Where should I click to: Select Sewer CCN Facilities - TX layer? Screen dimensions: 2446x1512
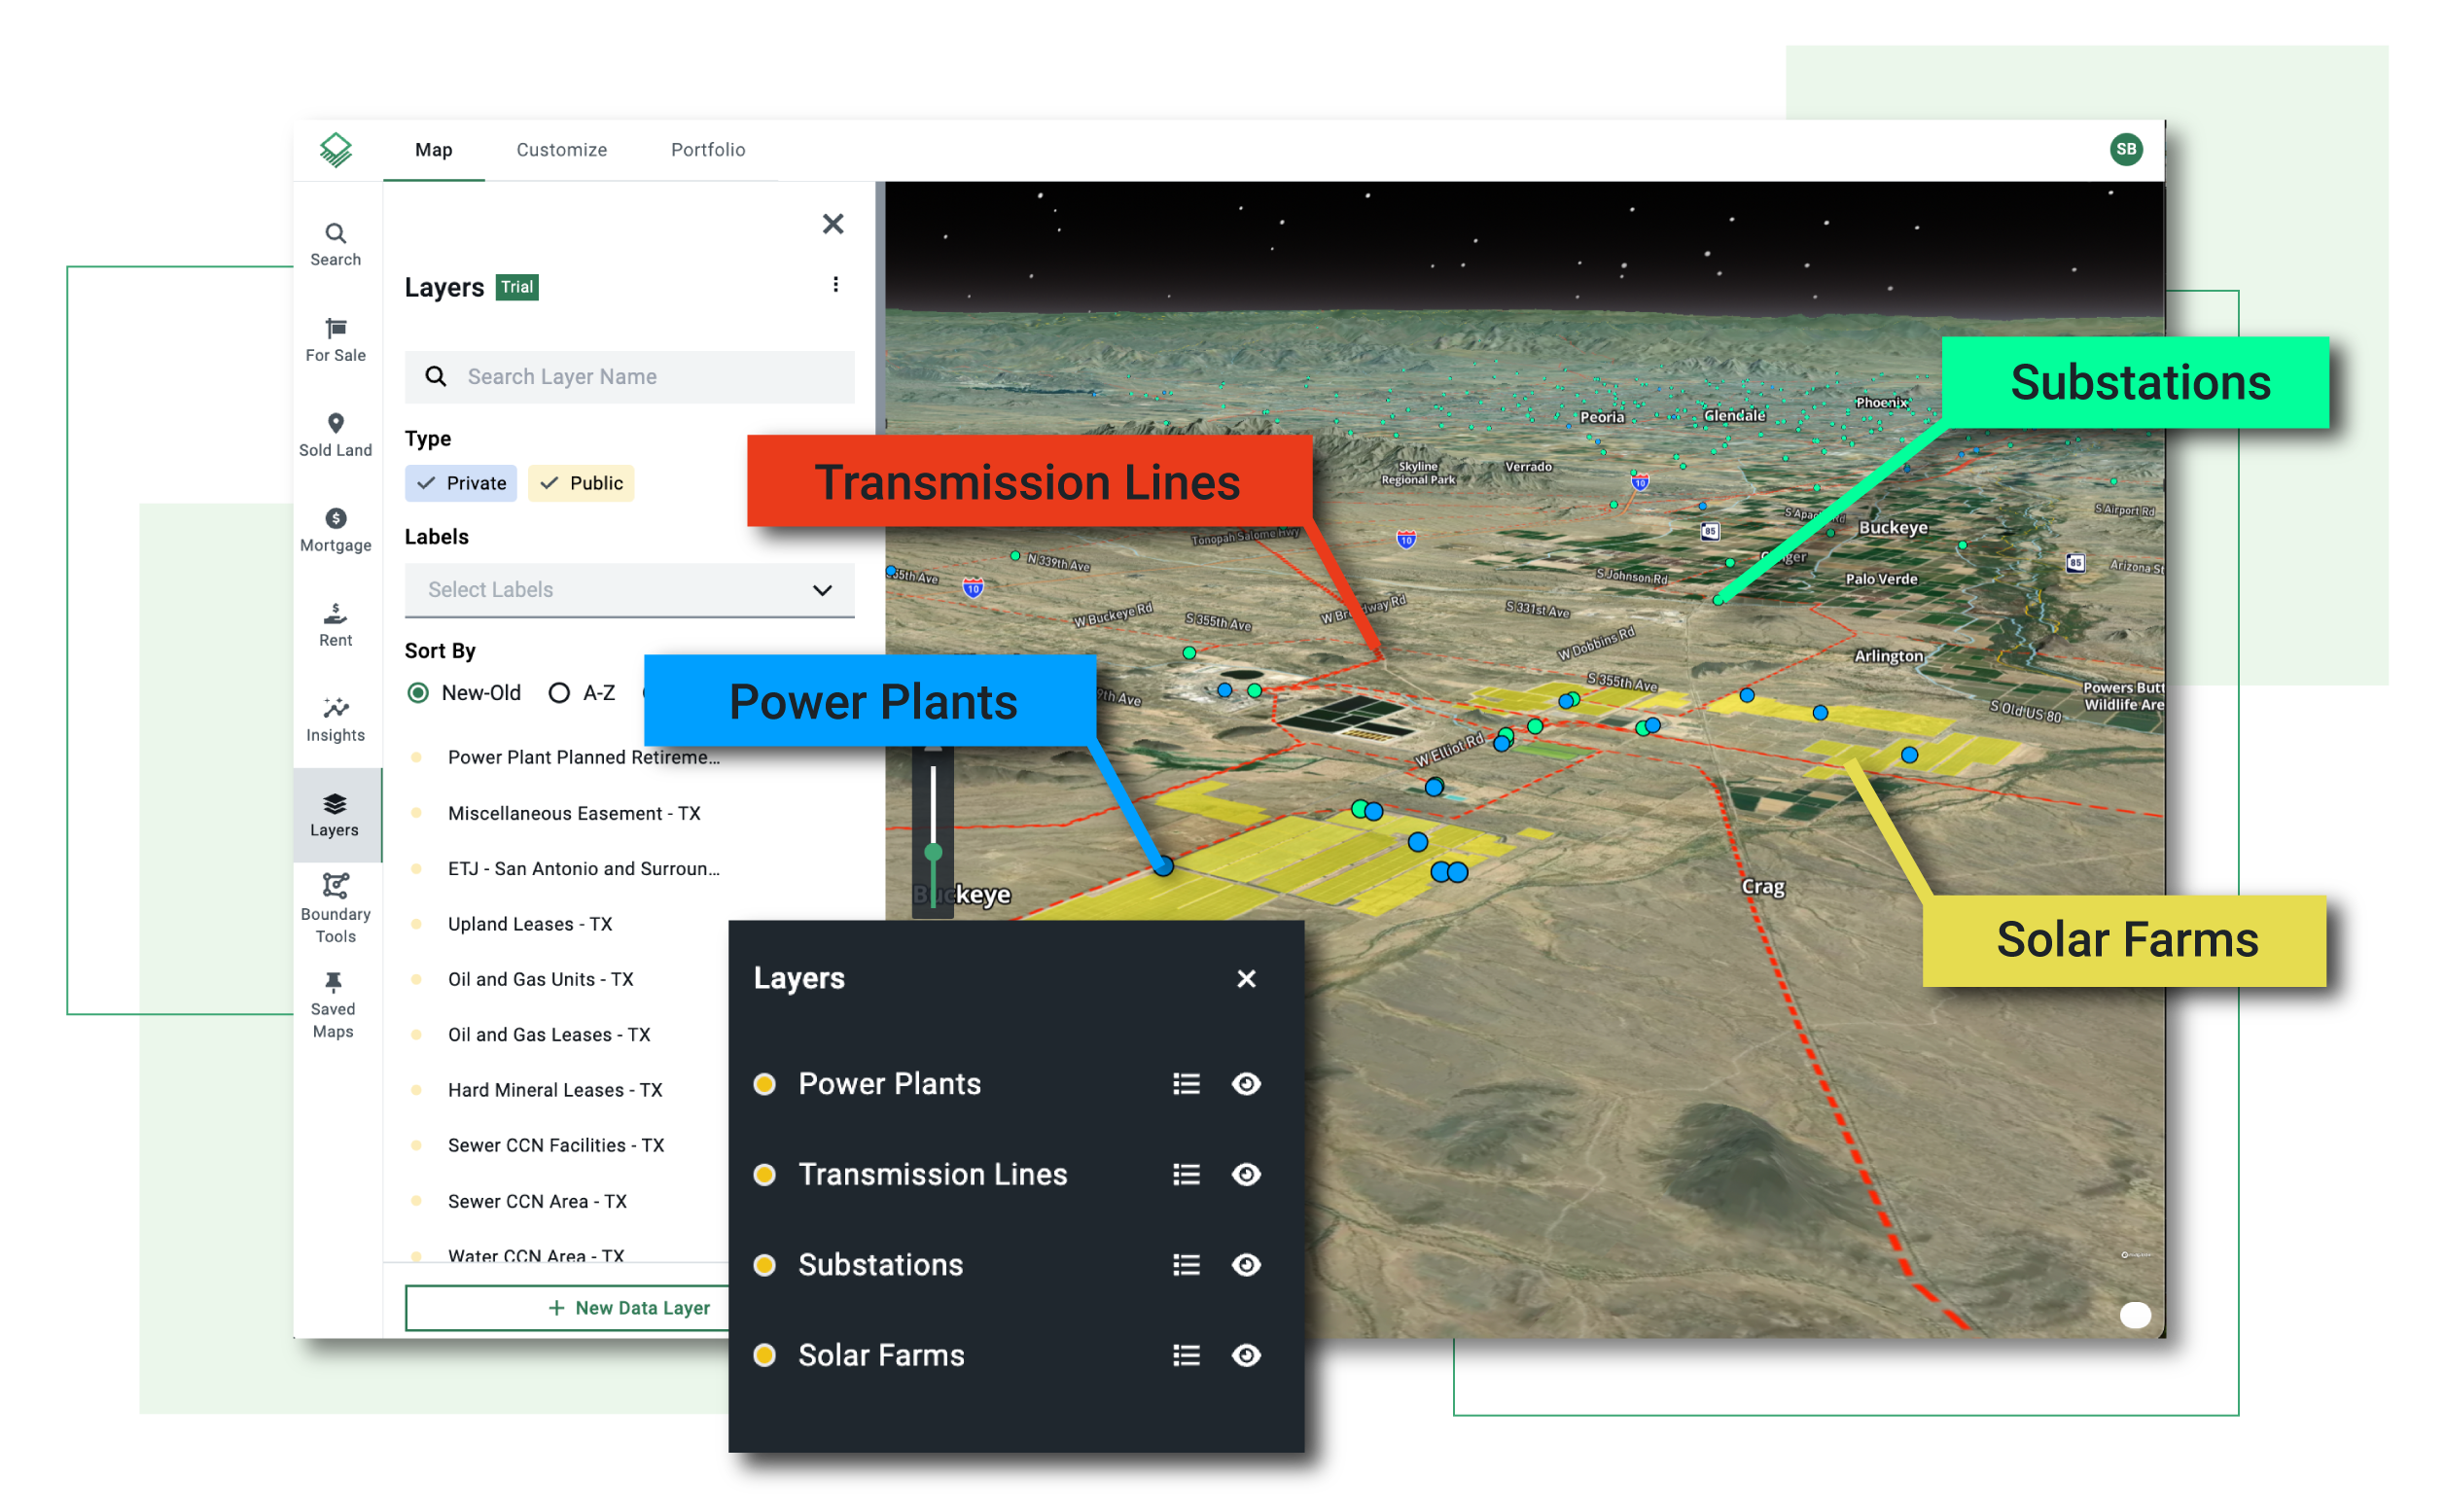[556, 1145]
